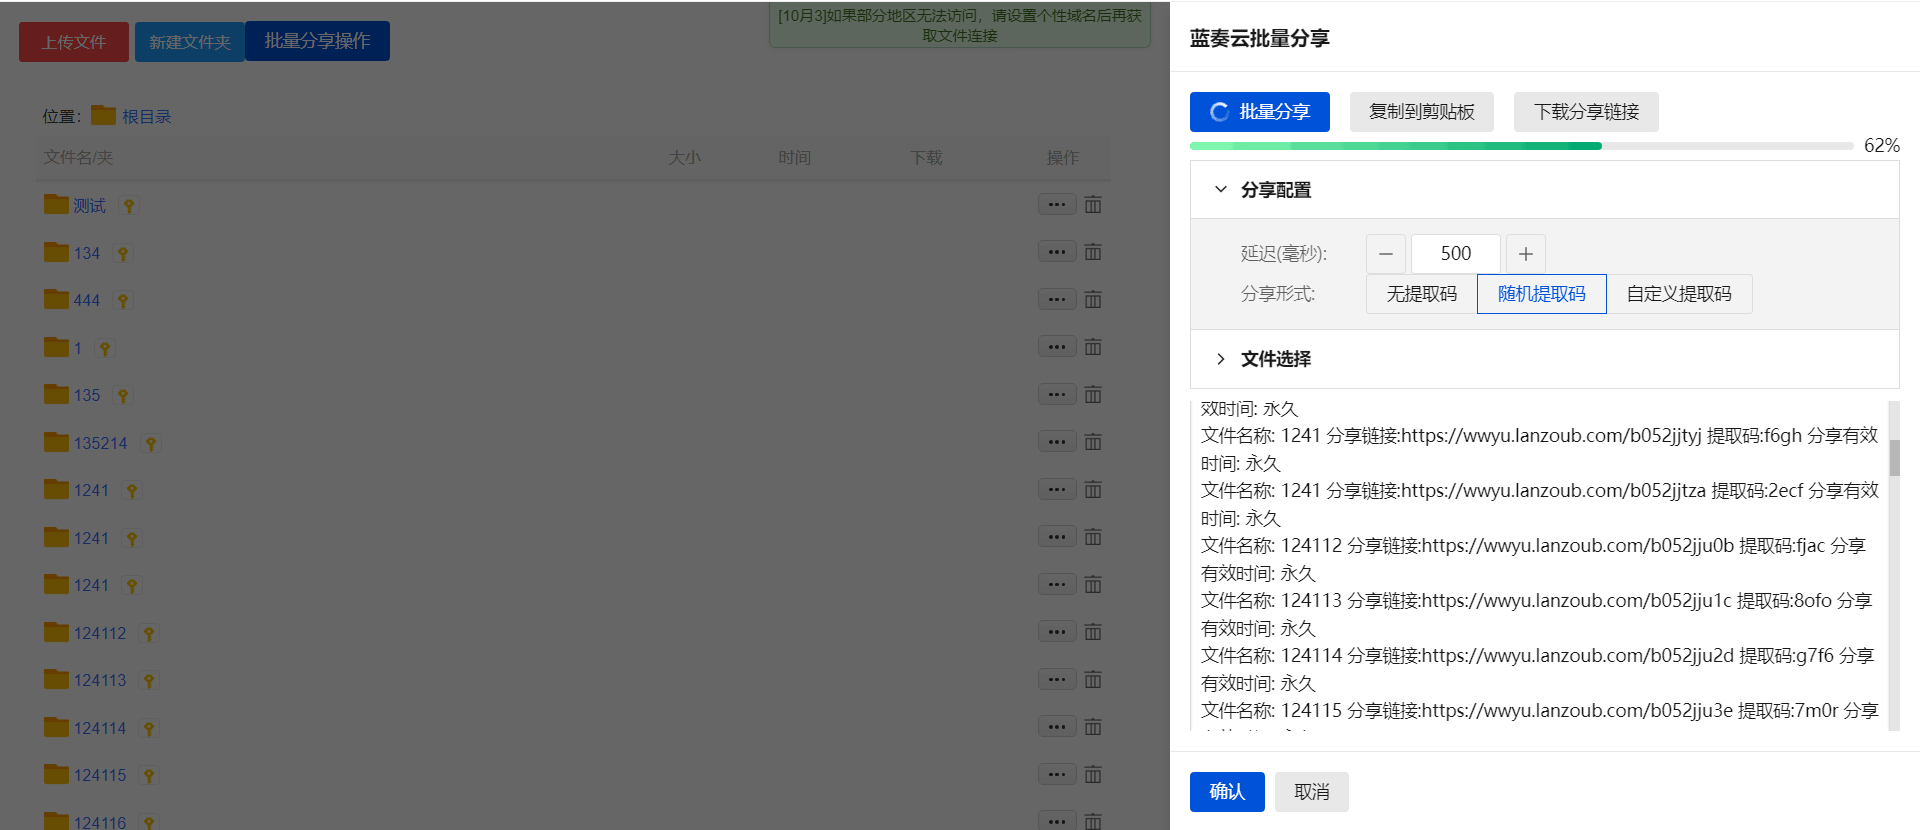
Task: Choose the 自定义提取码 option
Action: (1678, 294)
